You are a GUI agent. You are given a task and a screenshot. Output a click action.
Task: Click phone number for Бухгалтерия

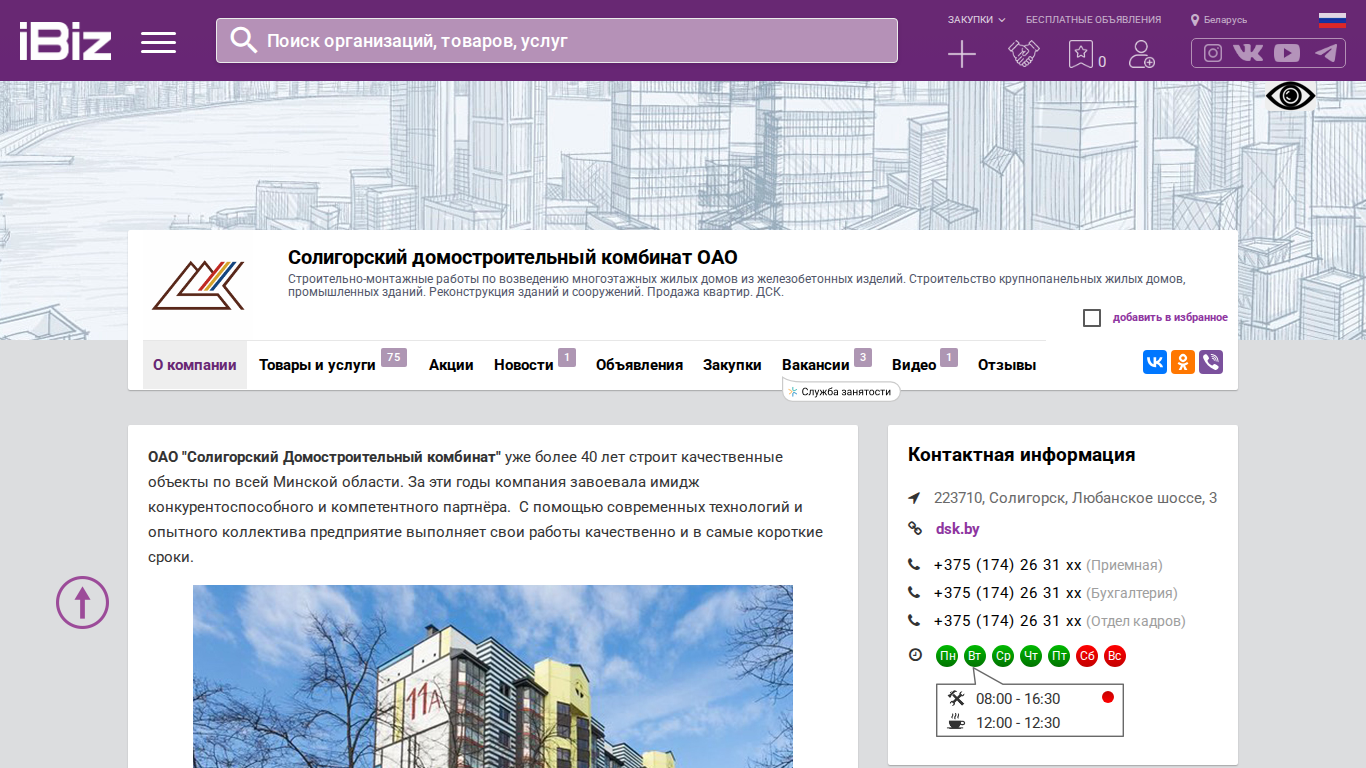point(1008,593)
